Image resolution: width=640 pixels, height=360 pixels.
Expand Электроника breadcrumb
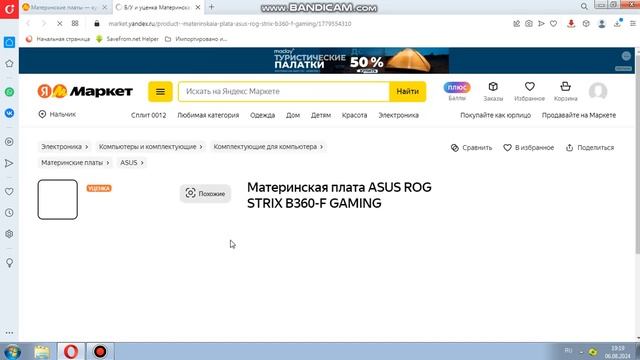[x=64, y=147]
